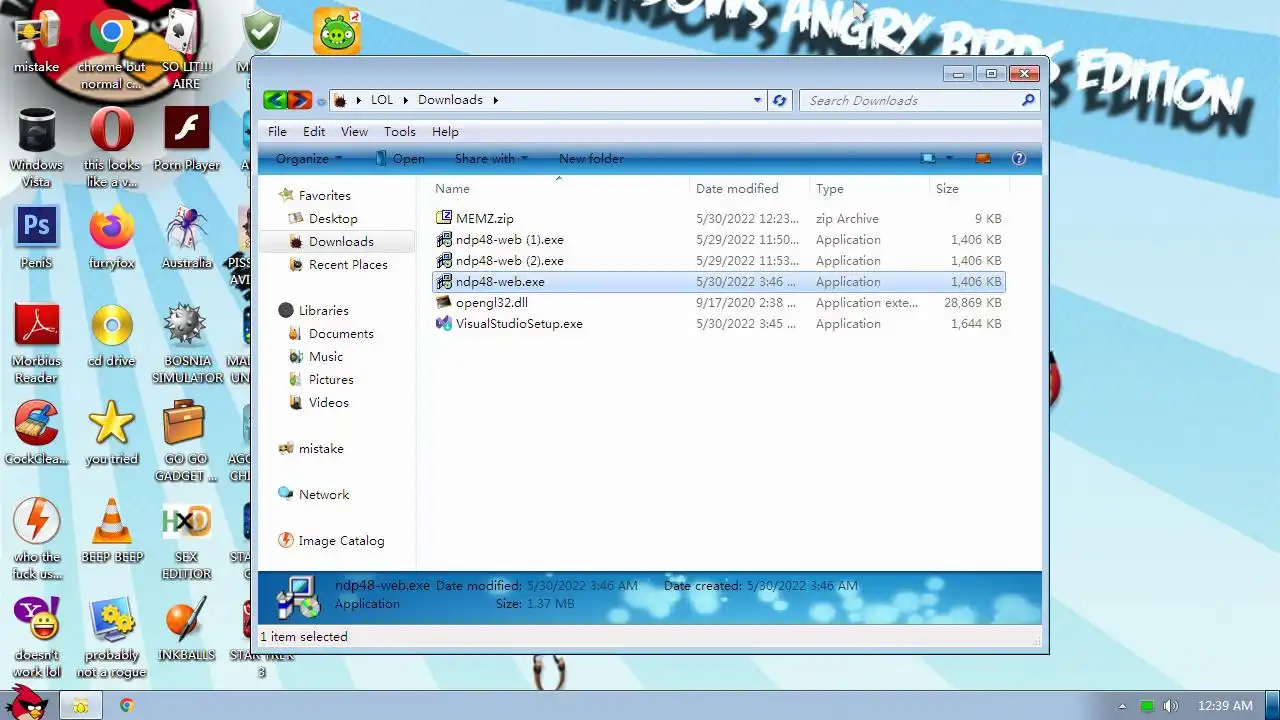
Task: Open the Help menu
Action: 445,131
